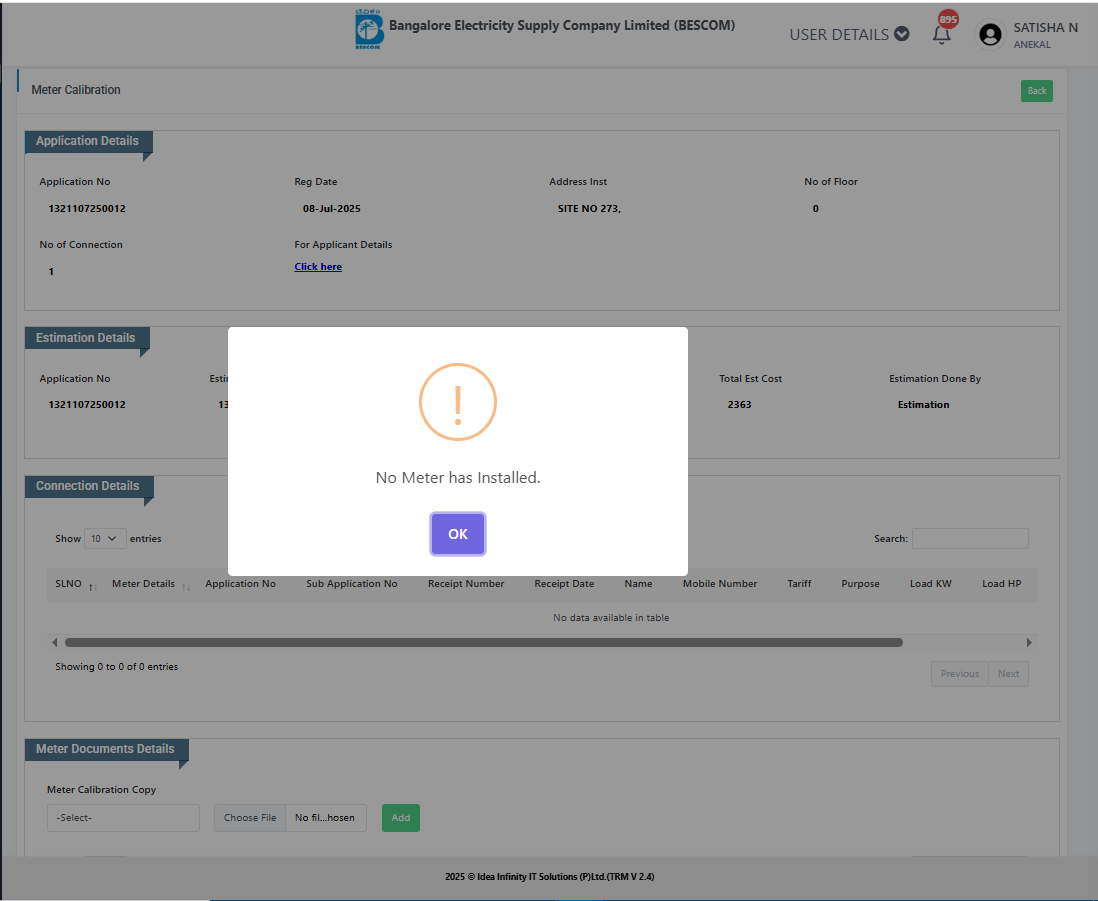This screenshot has height=901, width=1098.
Task: Click the BESCOM logo
Action: [368, 29]
